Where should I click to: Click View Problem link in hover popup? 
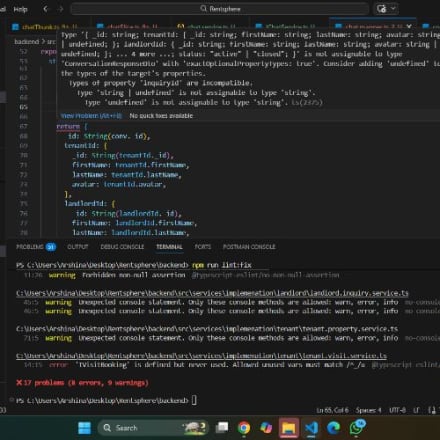(91, 116)
